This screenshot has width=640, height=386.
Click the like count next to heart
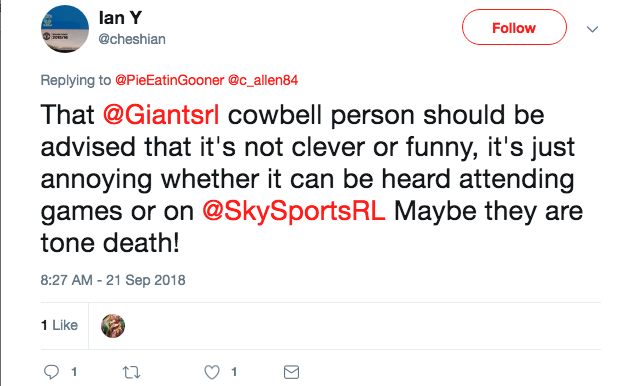point(234,372)
